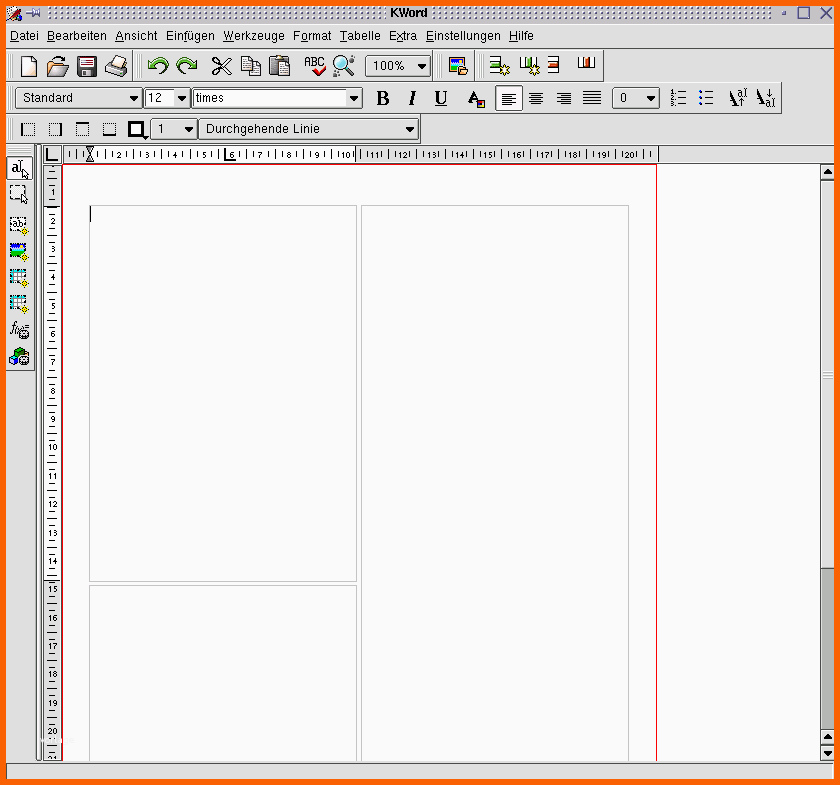840x785 pixels.
Task: Cut the selection with the scissors icon
Action: [221, 66]
